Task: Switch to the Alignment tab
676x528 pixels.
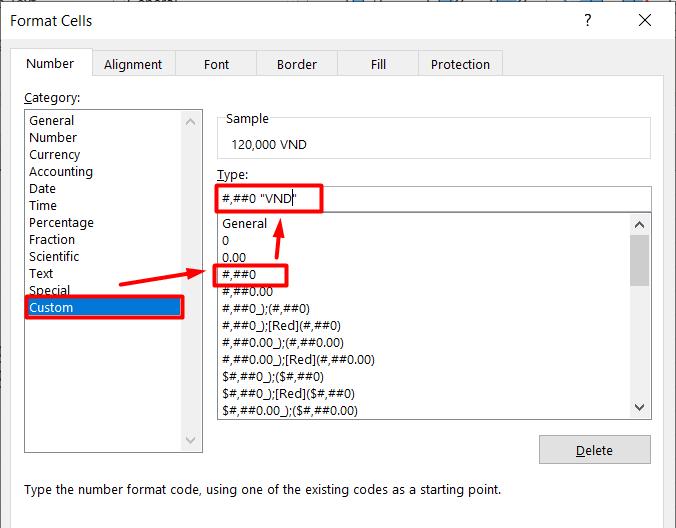Action: point(133,64)
